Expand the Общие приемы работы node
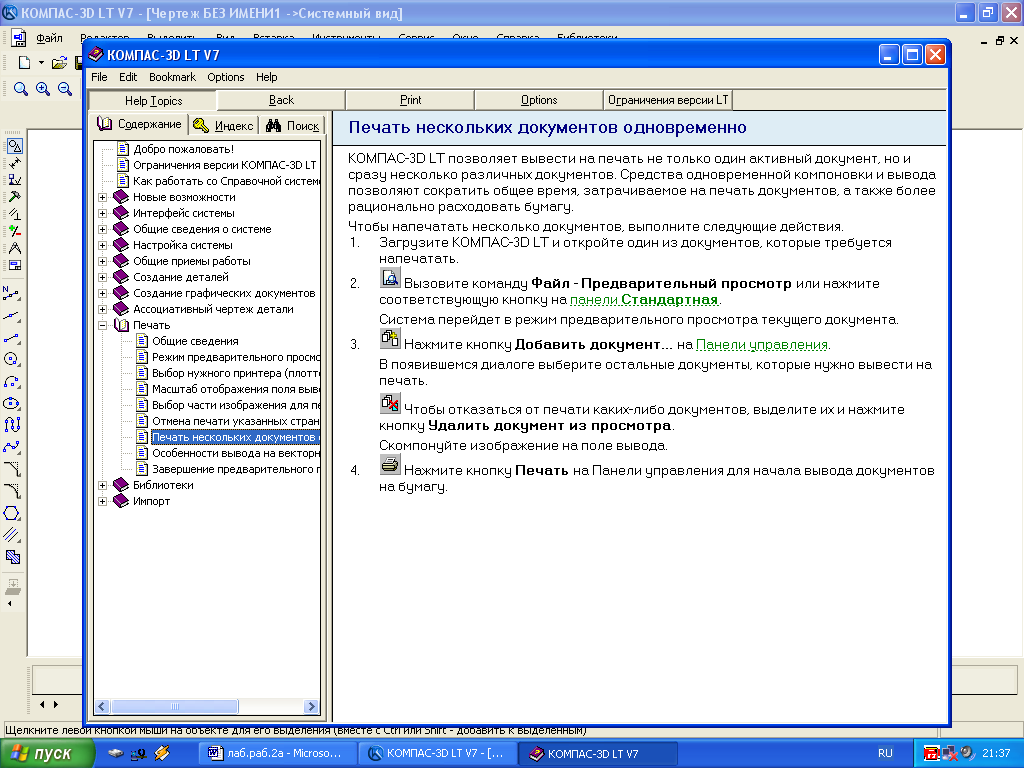The image size is (1024, 768). coord(103,261)
